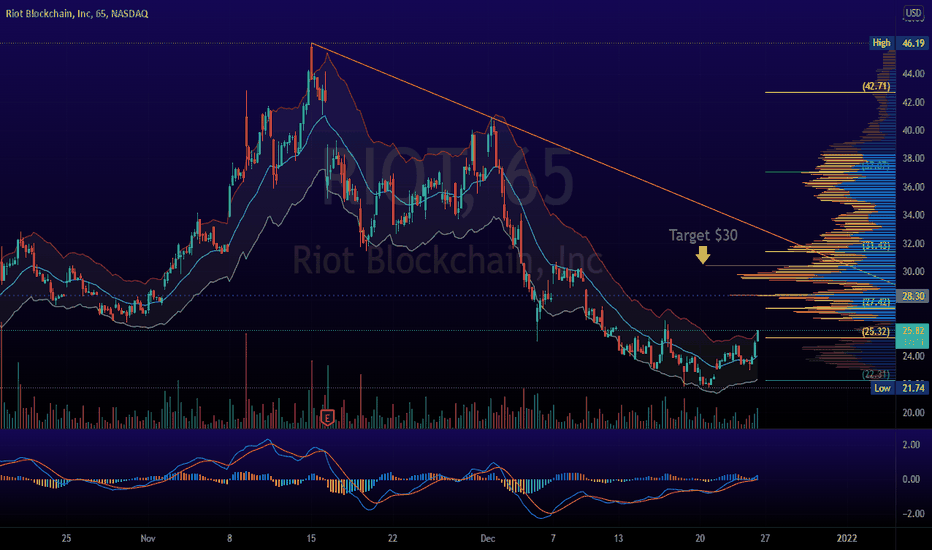The image size is (932, 550).
Task: Click the 20.00 price axis label
Action: [x=913, y=413]
